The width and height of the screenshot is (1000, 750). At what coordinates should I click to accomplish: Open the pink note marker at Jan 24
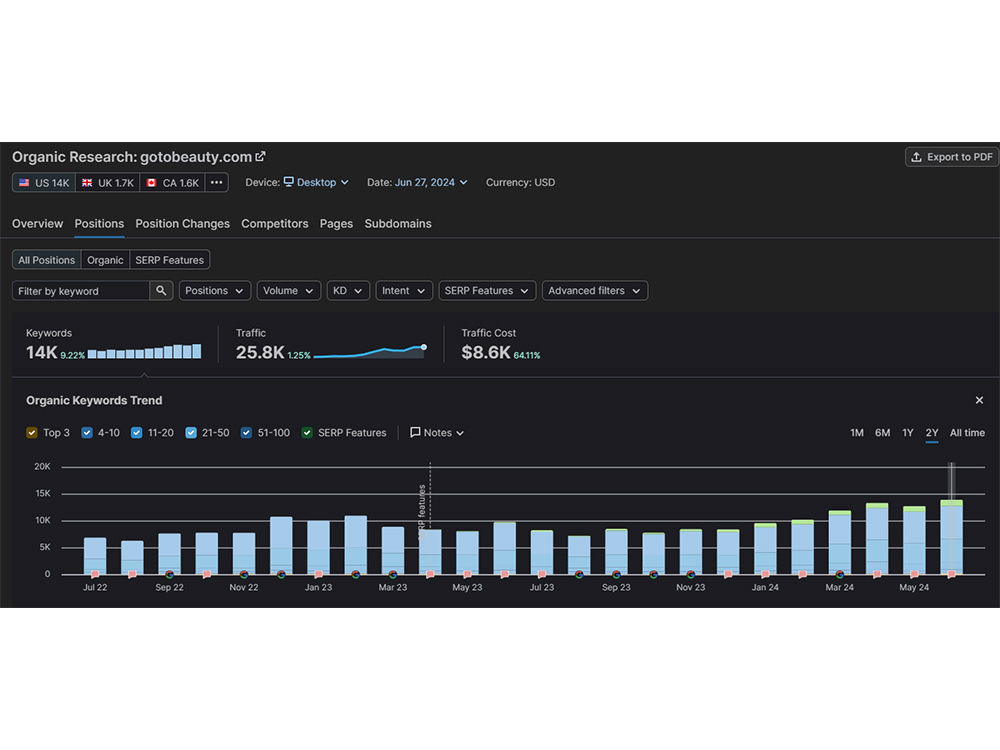click(765, 574)
